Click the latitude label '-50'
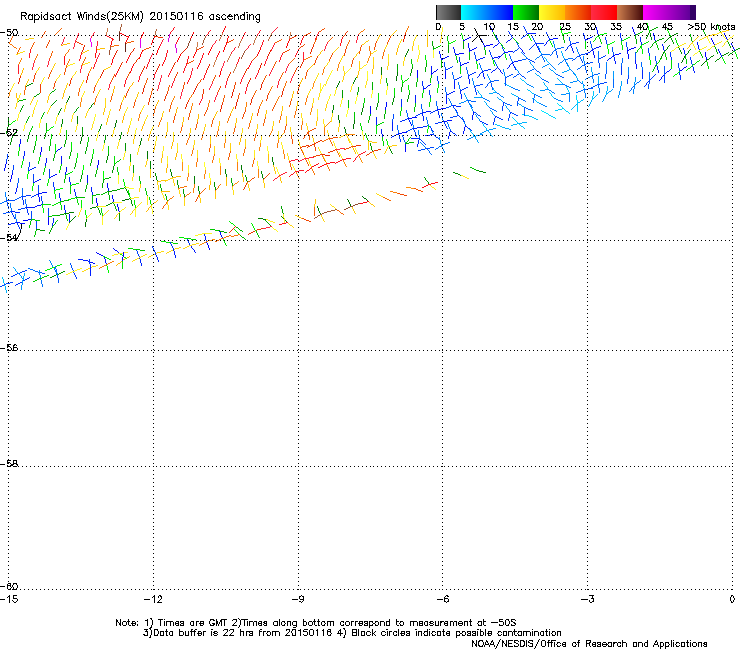 tap(9, 33)
